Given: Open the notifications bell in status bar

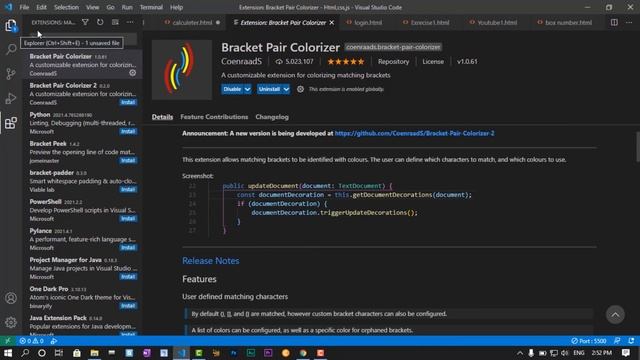Looking at the screenshot, I should [631, 341].
